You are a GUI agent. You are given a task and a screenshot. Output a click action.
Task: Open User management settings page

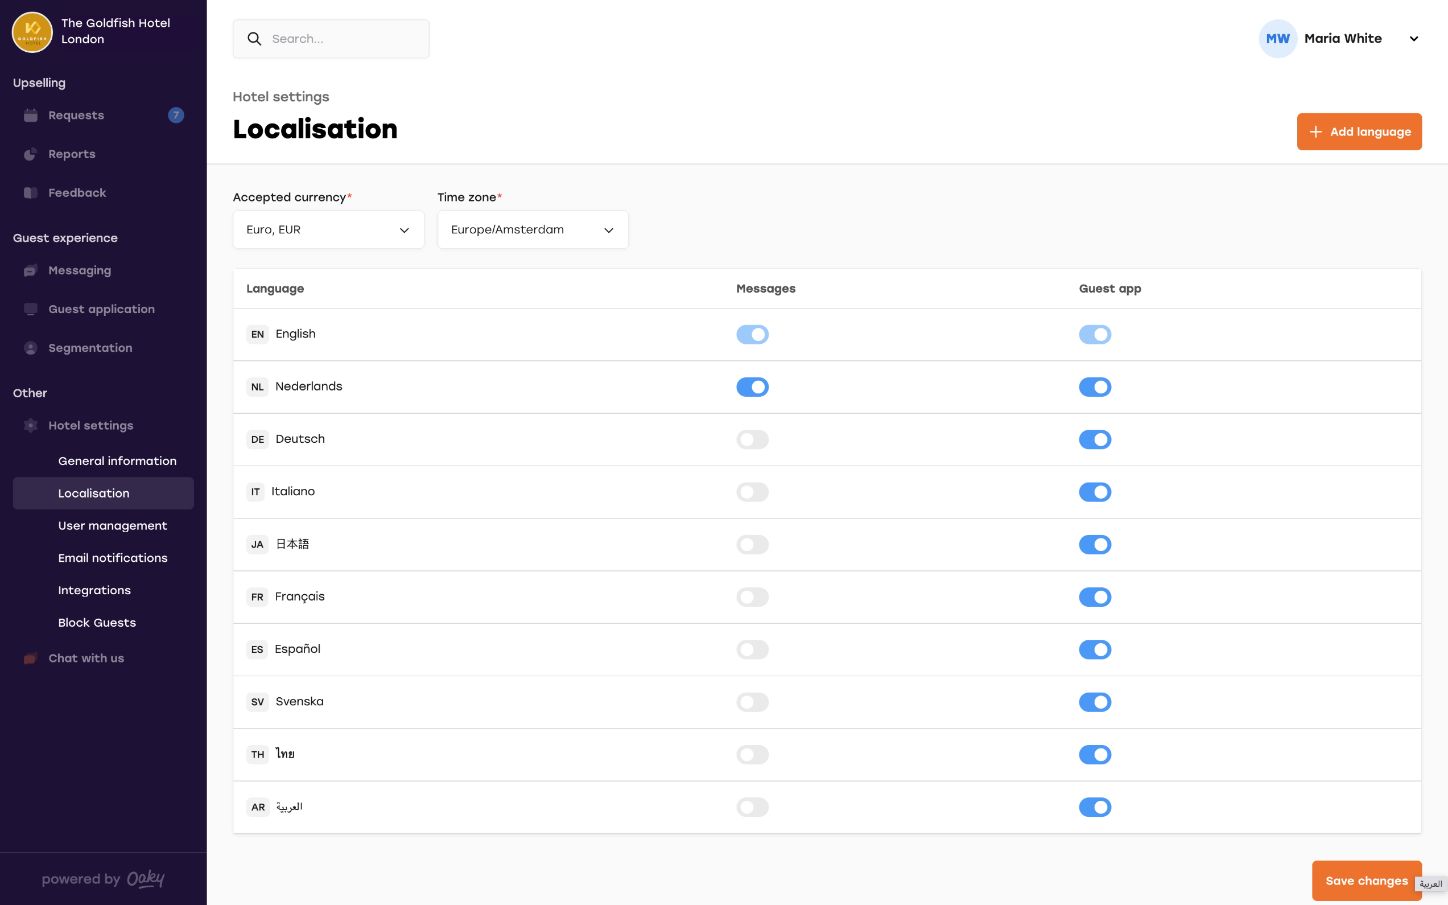112,526
